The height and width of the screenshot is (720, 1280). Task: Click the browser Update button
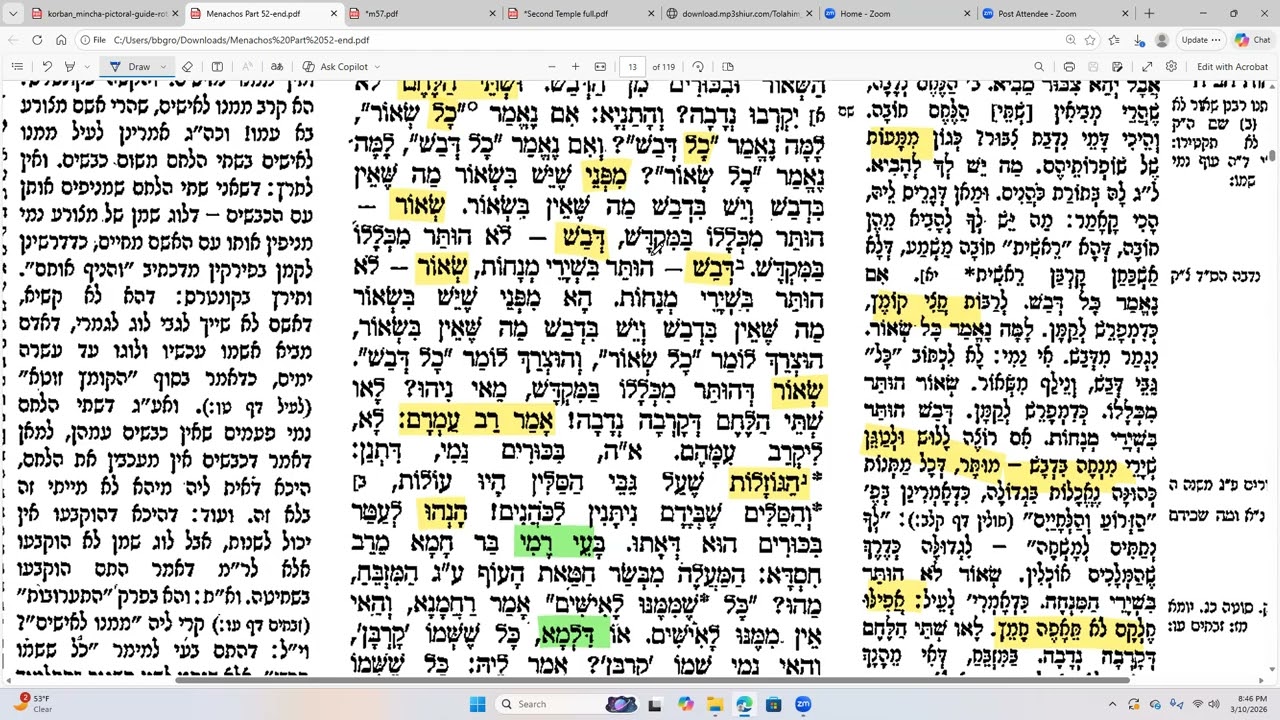pyautogui.click(x=1199, y=40)
